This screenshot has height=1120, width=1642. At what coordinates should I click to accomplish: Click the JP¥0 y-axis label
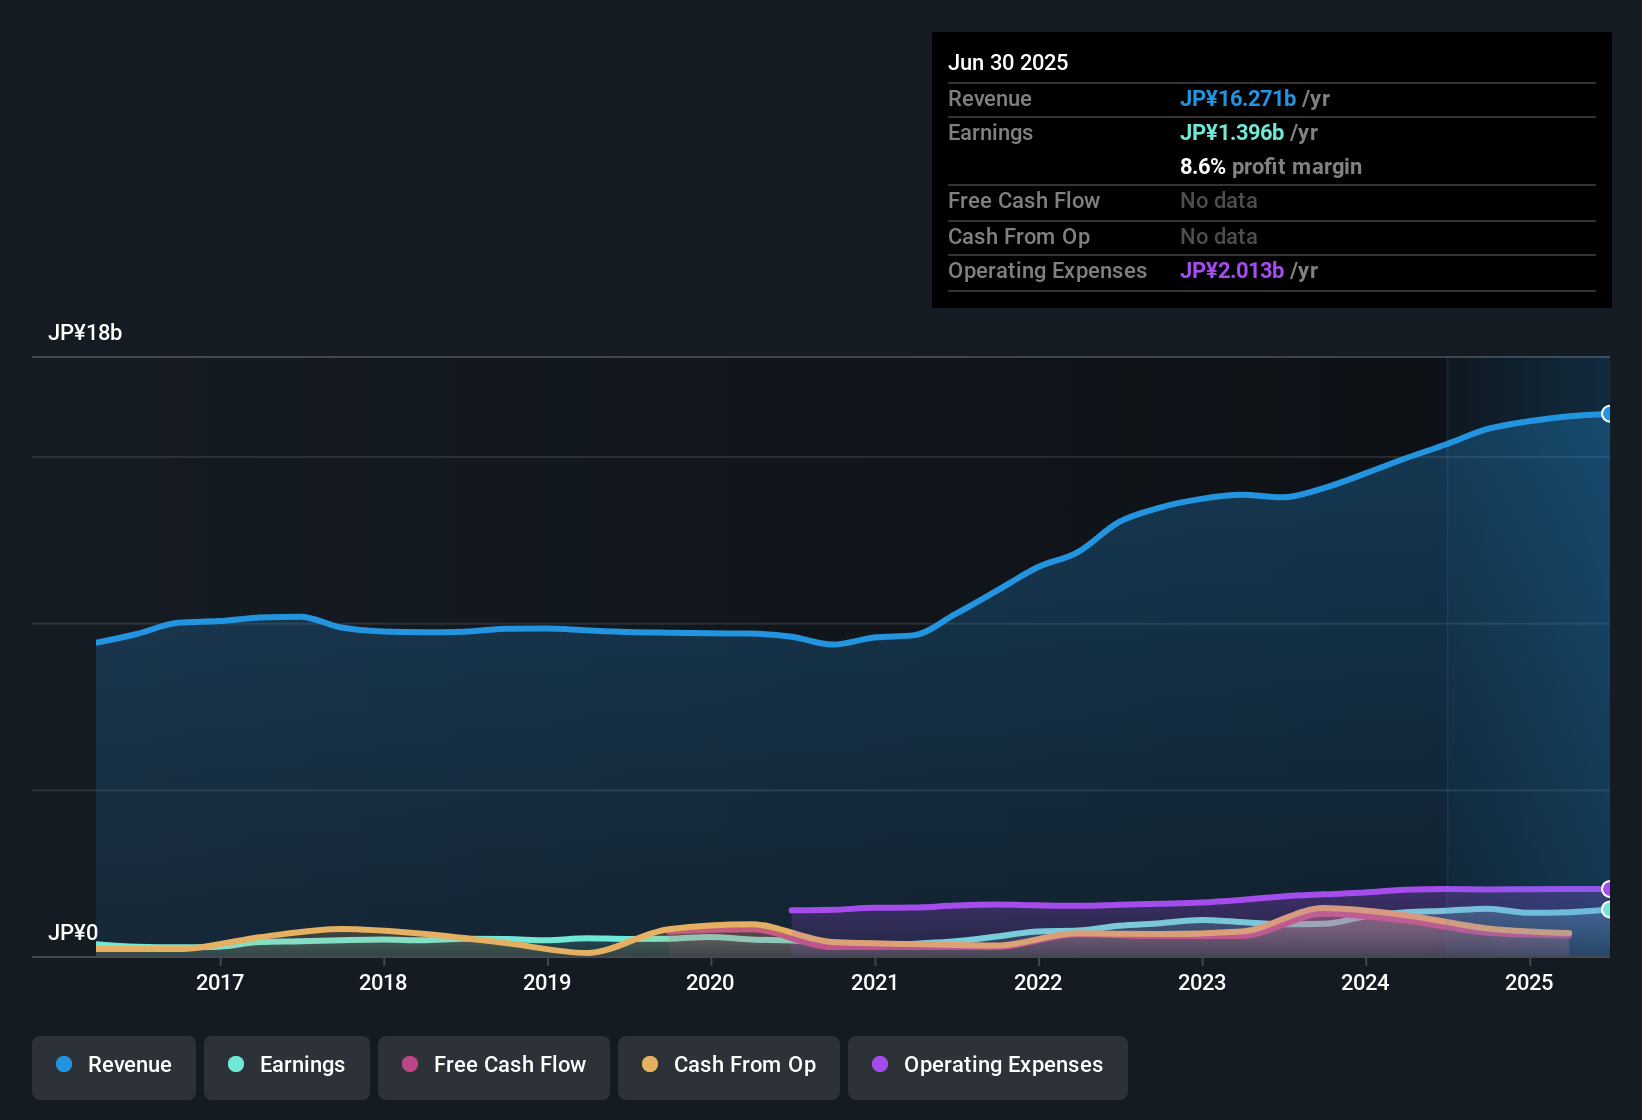coord(73,933)
